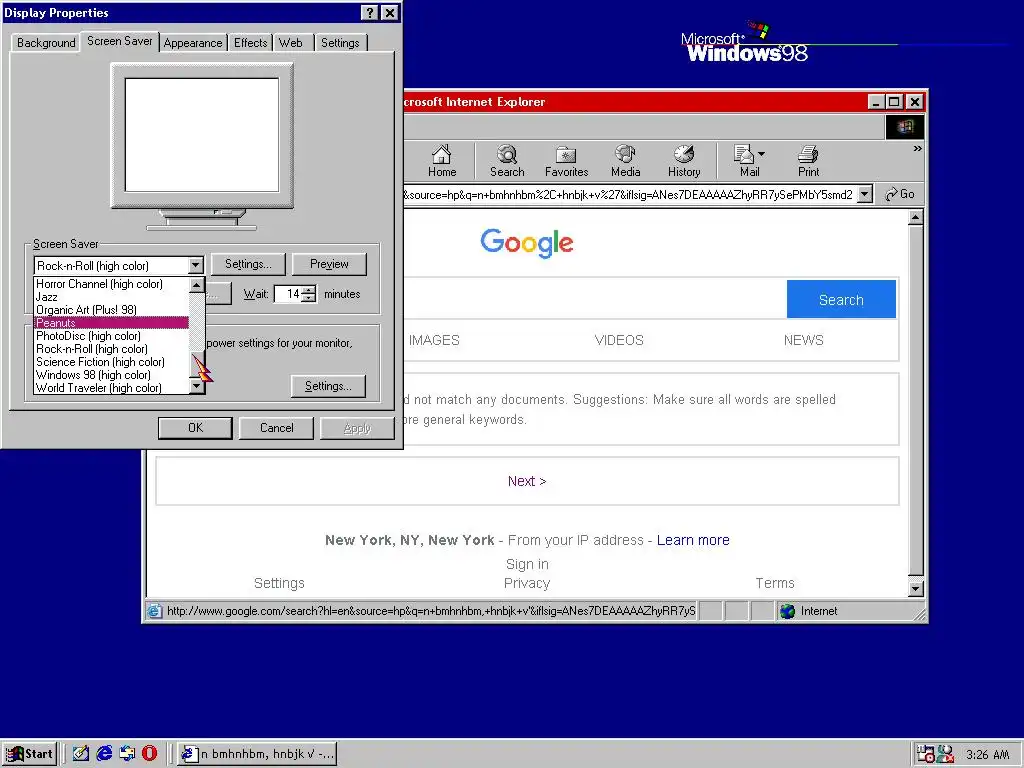This screenshot has height=768, width=1024.
Task: Click the Internet zone globe in status bar
Action: click(x=788, y=611)
